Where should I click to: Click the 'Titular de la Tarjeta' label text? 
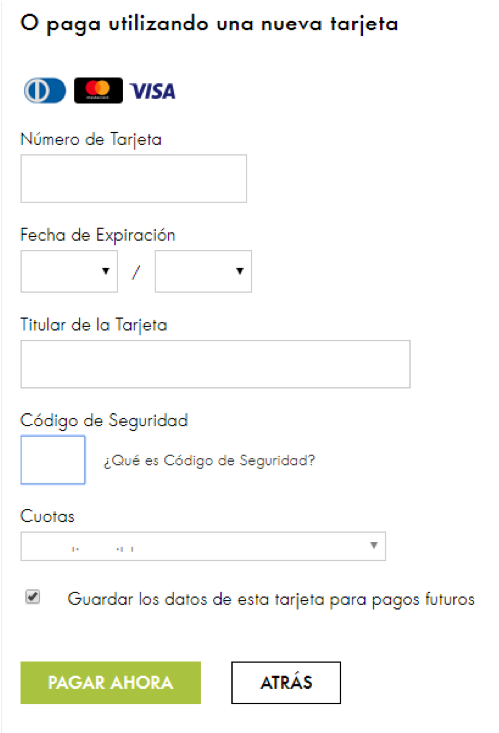[94, 325]
